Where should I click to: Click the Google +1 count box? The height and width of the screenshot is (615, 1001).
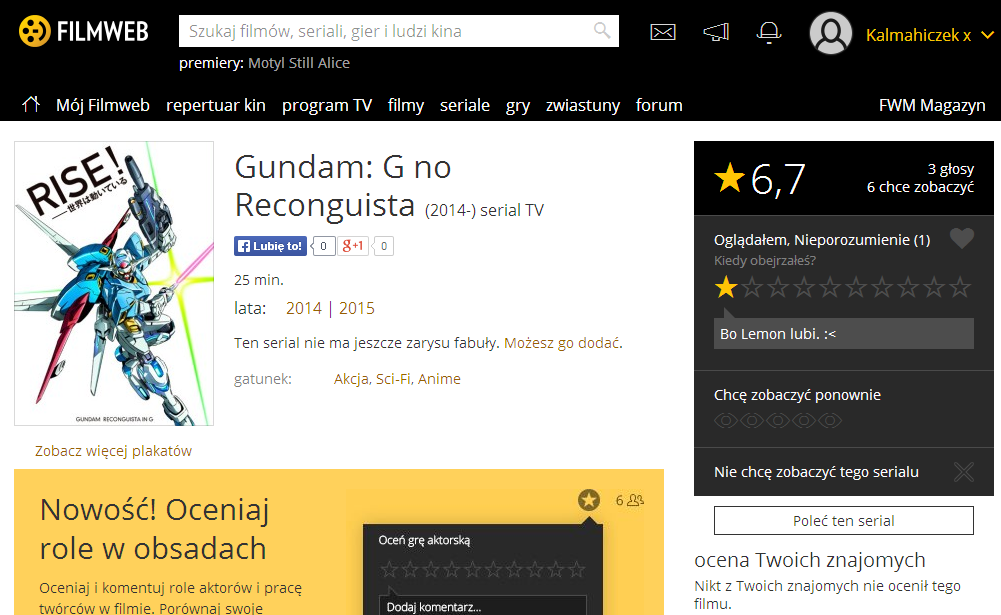pyautogui.click(x=383, y=246)
